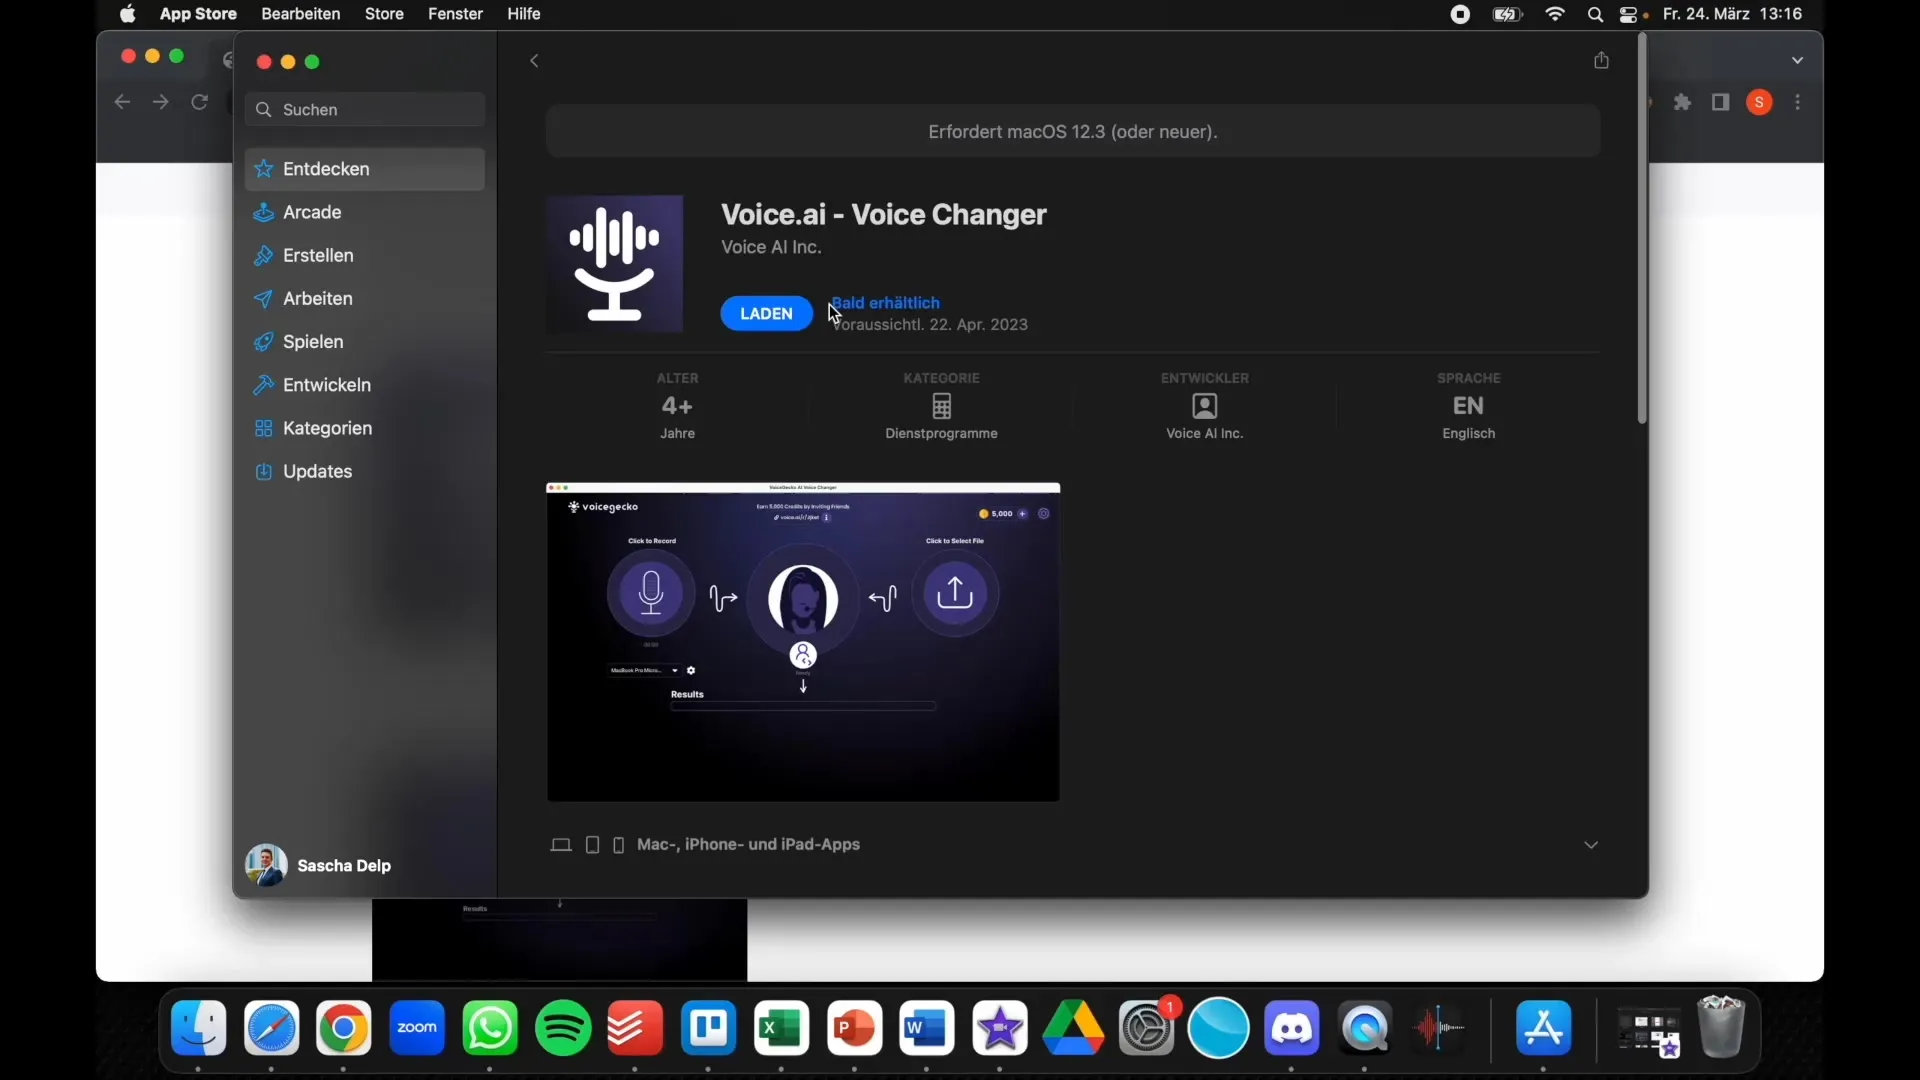Open Erstellen in the sidebar
The height and width of the screenshot is (1080, 1920).
click(x=365, y=256)
